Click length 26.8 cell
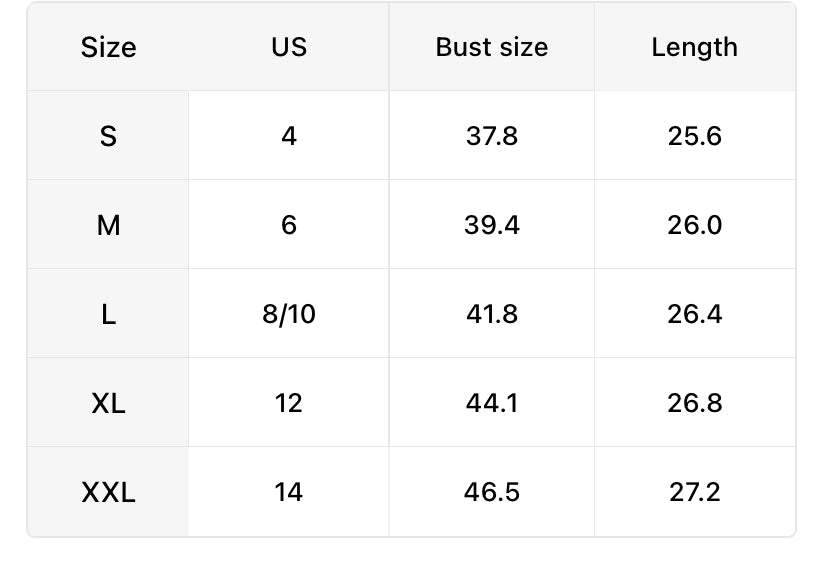The width and height of the screenshot is (828, 563). (694, 403)
